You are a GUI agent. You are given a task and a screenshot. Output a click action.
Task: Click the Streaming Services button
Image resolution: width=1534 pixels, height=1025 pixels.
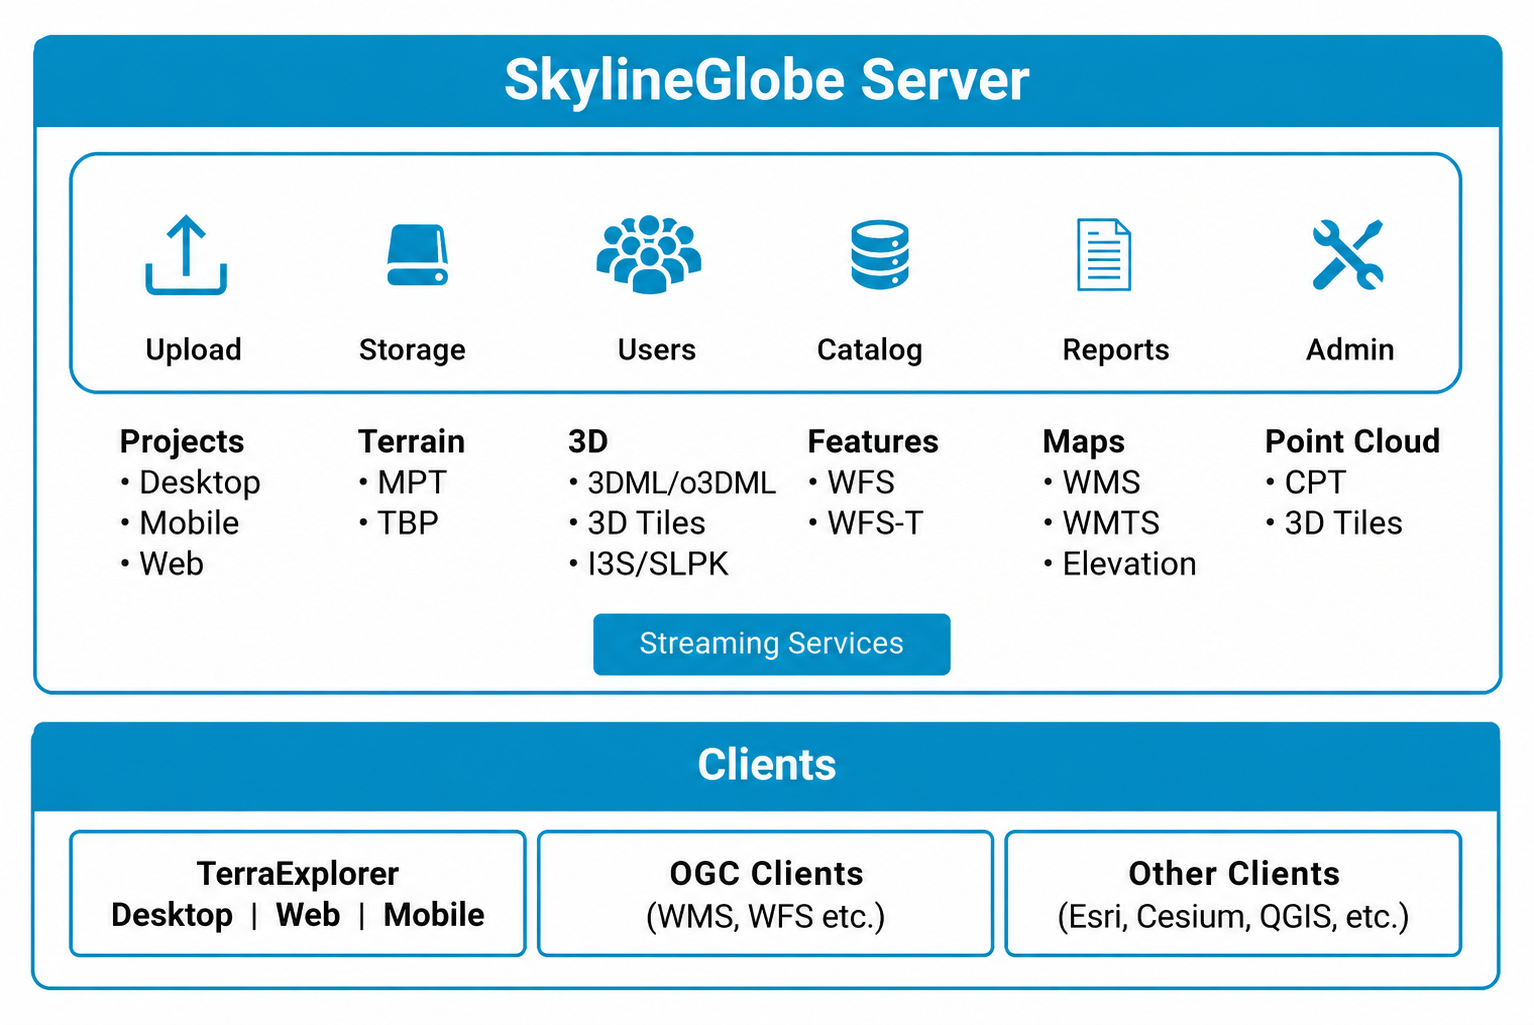pyautogui.click(x=772, y=644)
